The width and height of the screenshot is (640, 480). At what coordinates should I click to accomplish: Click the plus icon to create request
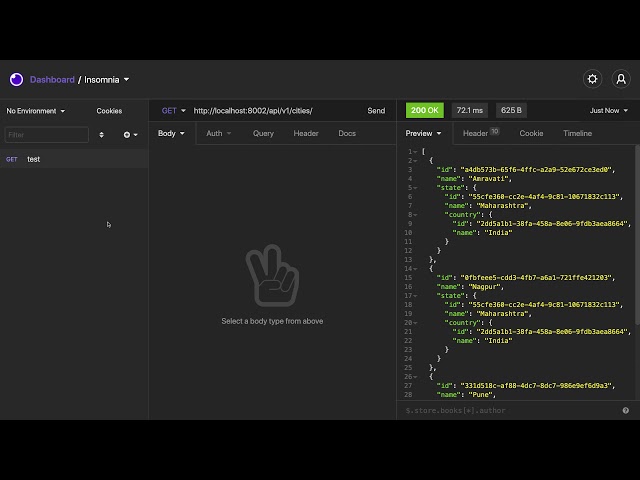pos(127,135)
